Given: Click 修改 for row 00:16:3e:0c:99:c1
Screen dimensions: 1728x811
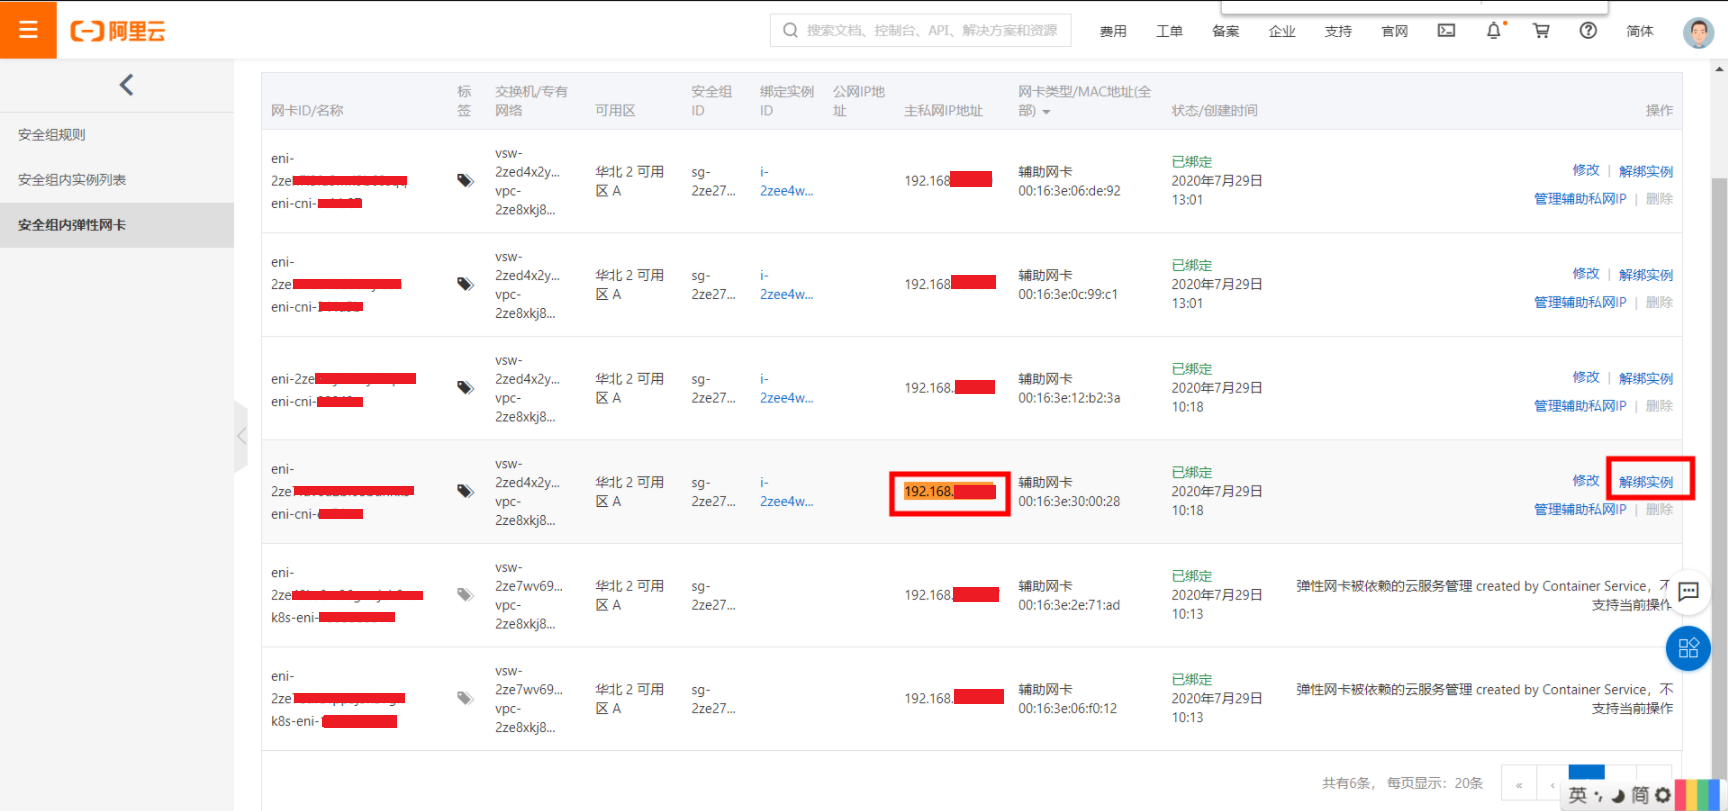Looking at the screenshot, I should pyautogui.click(x=1585, y=273).
